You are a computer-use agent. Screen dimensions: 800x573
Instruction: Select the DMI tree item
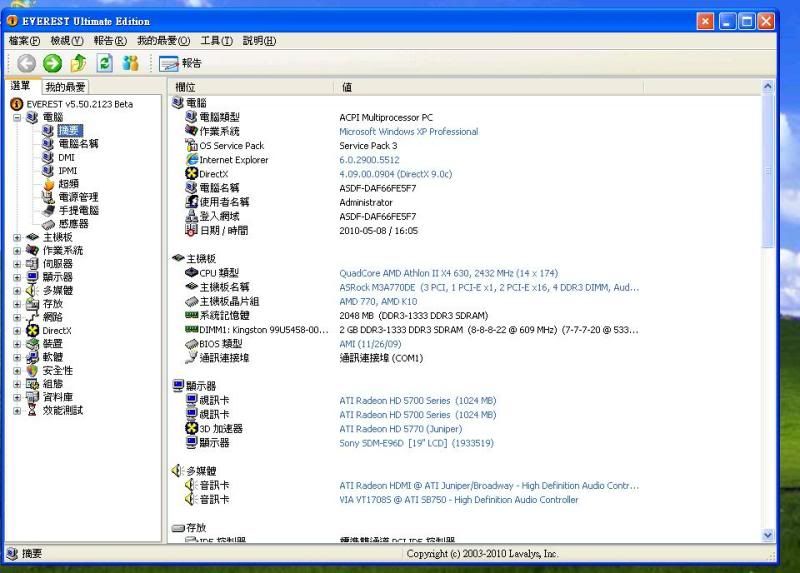point(66,157)
